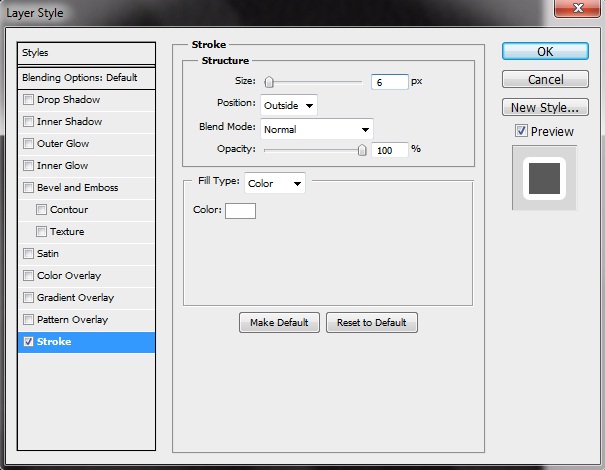The image size is (605, 470).
Task: Toggle the Contour checkbox
Action: coord(41,210)
